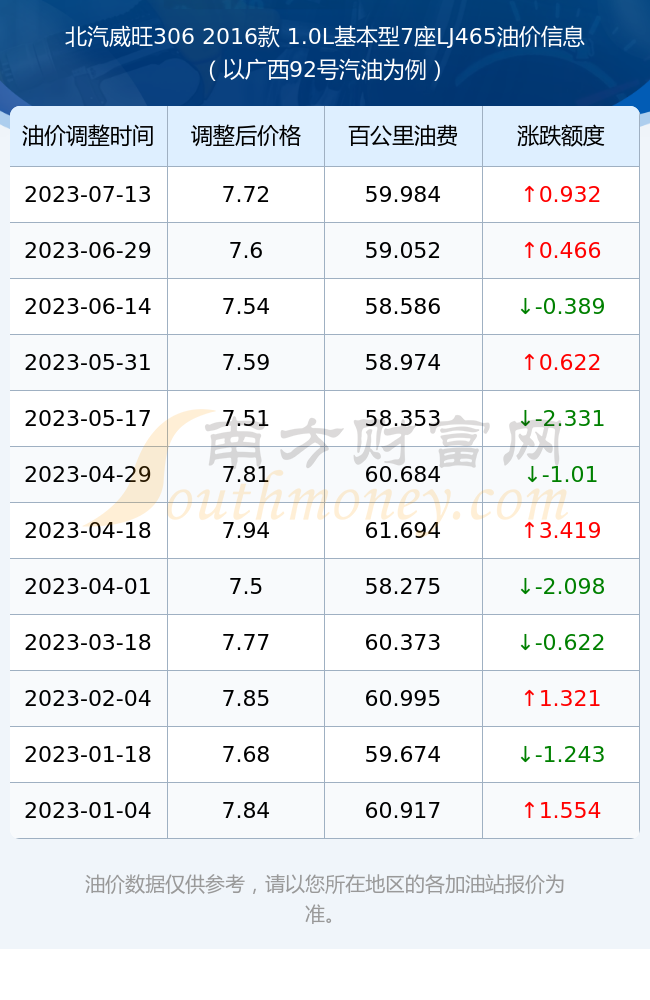Click the 油价调整时间 column header

click(88, 136)
